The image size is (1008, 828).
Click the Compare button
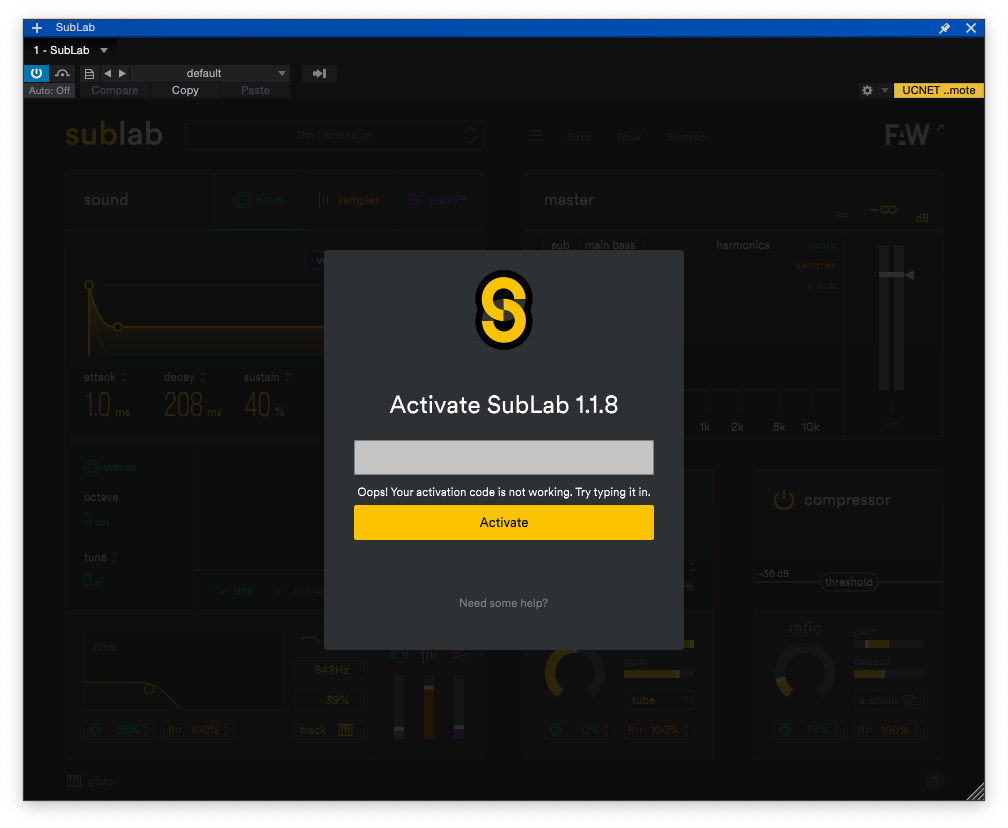tap(114, 91)
